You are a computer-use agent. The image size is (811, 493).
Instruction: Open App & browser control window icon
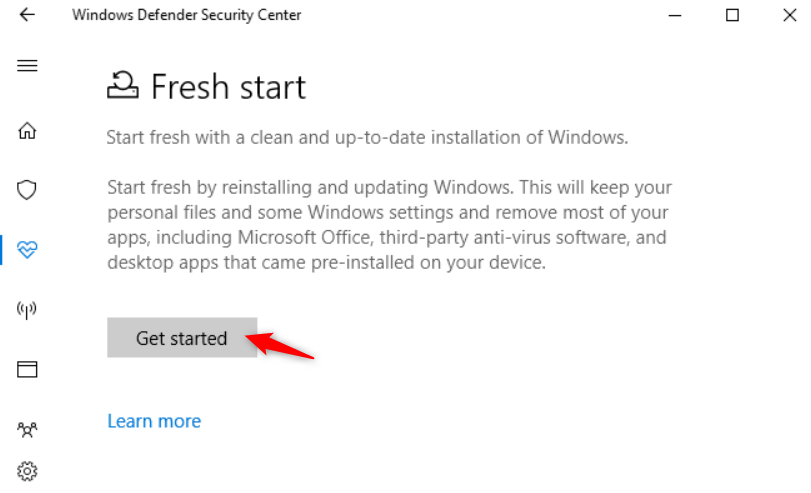tap(27, 370)
